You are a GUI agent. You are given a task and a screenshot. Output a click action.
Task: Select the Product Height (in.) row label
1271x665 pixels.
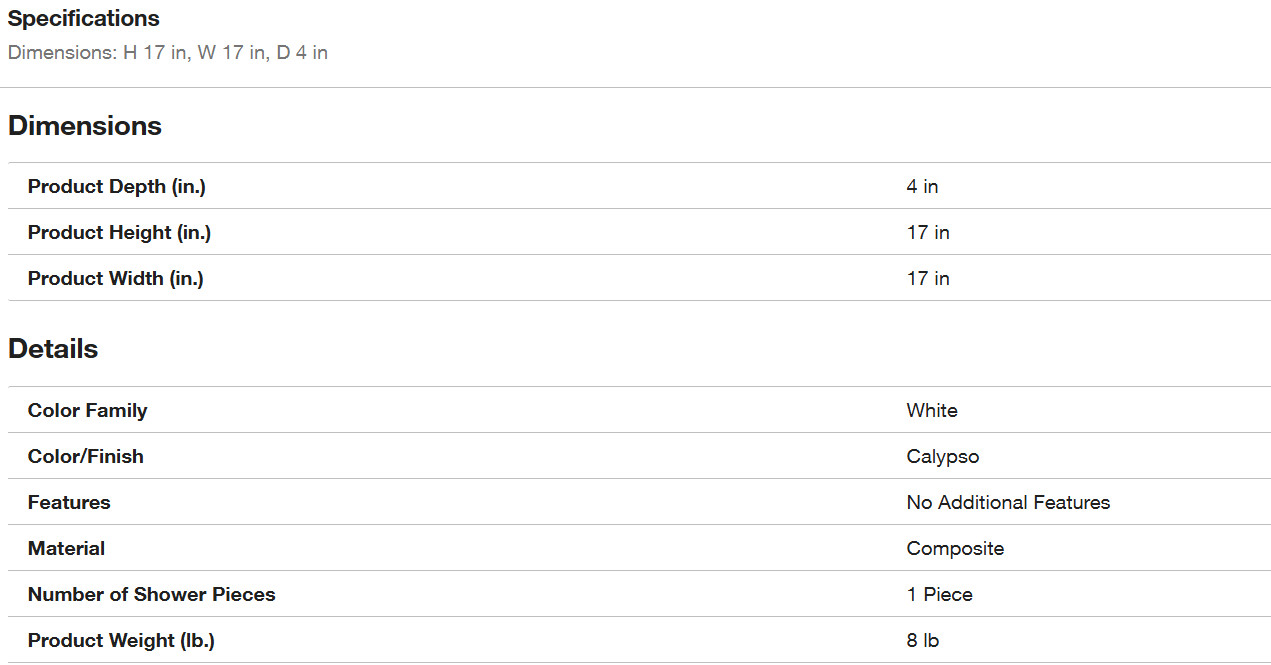pos(119,232)
